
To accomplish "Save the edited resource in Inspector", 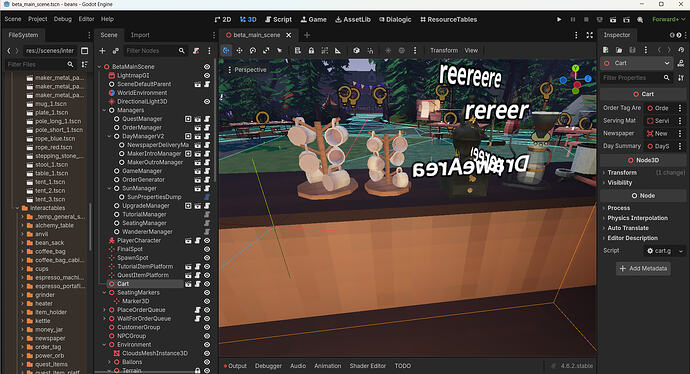I will click(x=632, y=50).
